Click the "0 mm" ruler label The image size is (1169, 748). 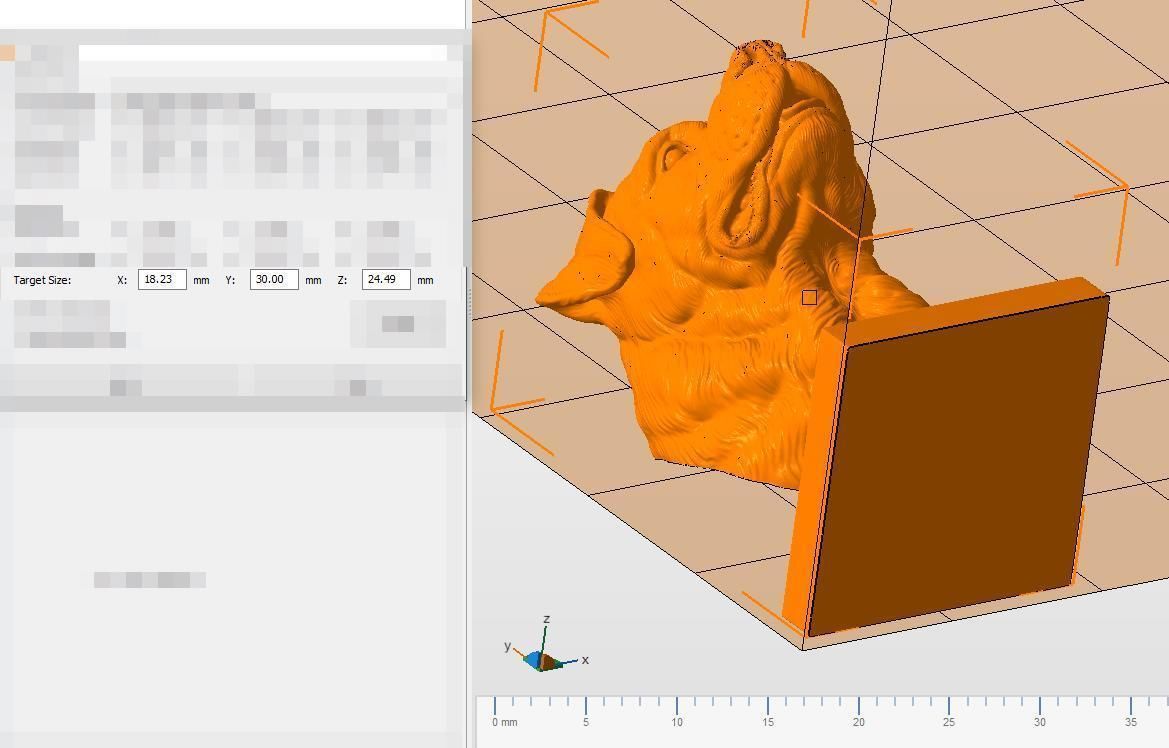(505, 722)
